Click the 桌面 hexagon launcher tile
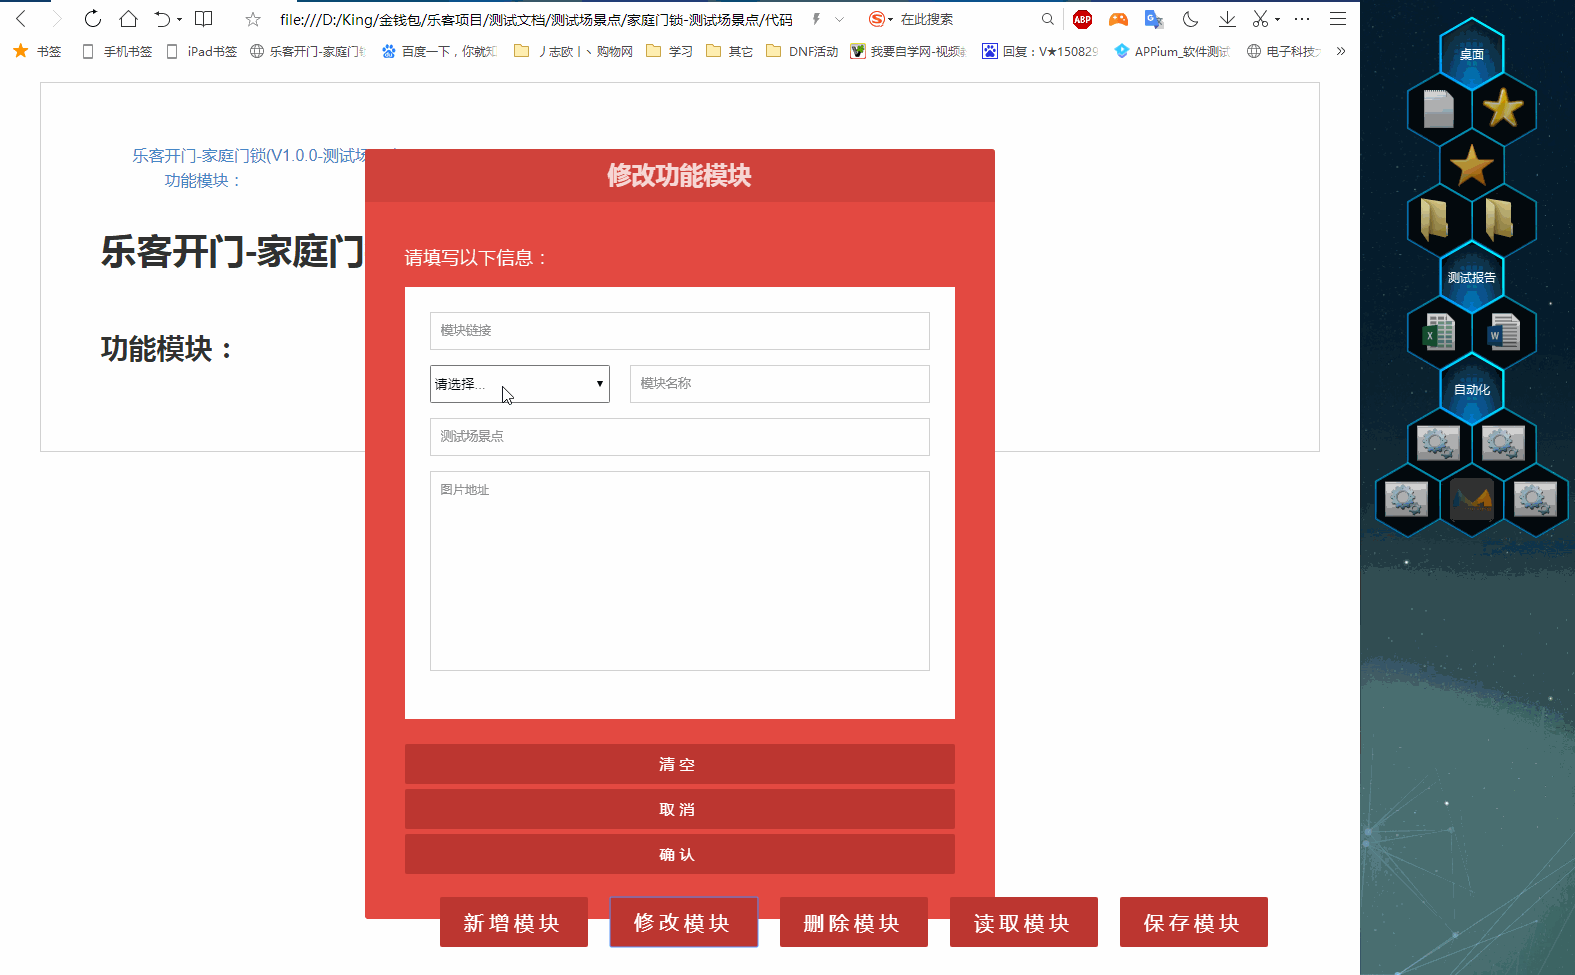1575x975 pixels. [1472, 54]
